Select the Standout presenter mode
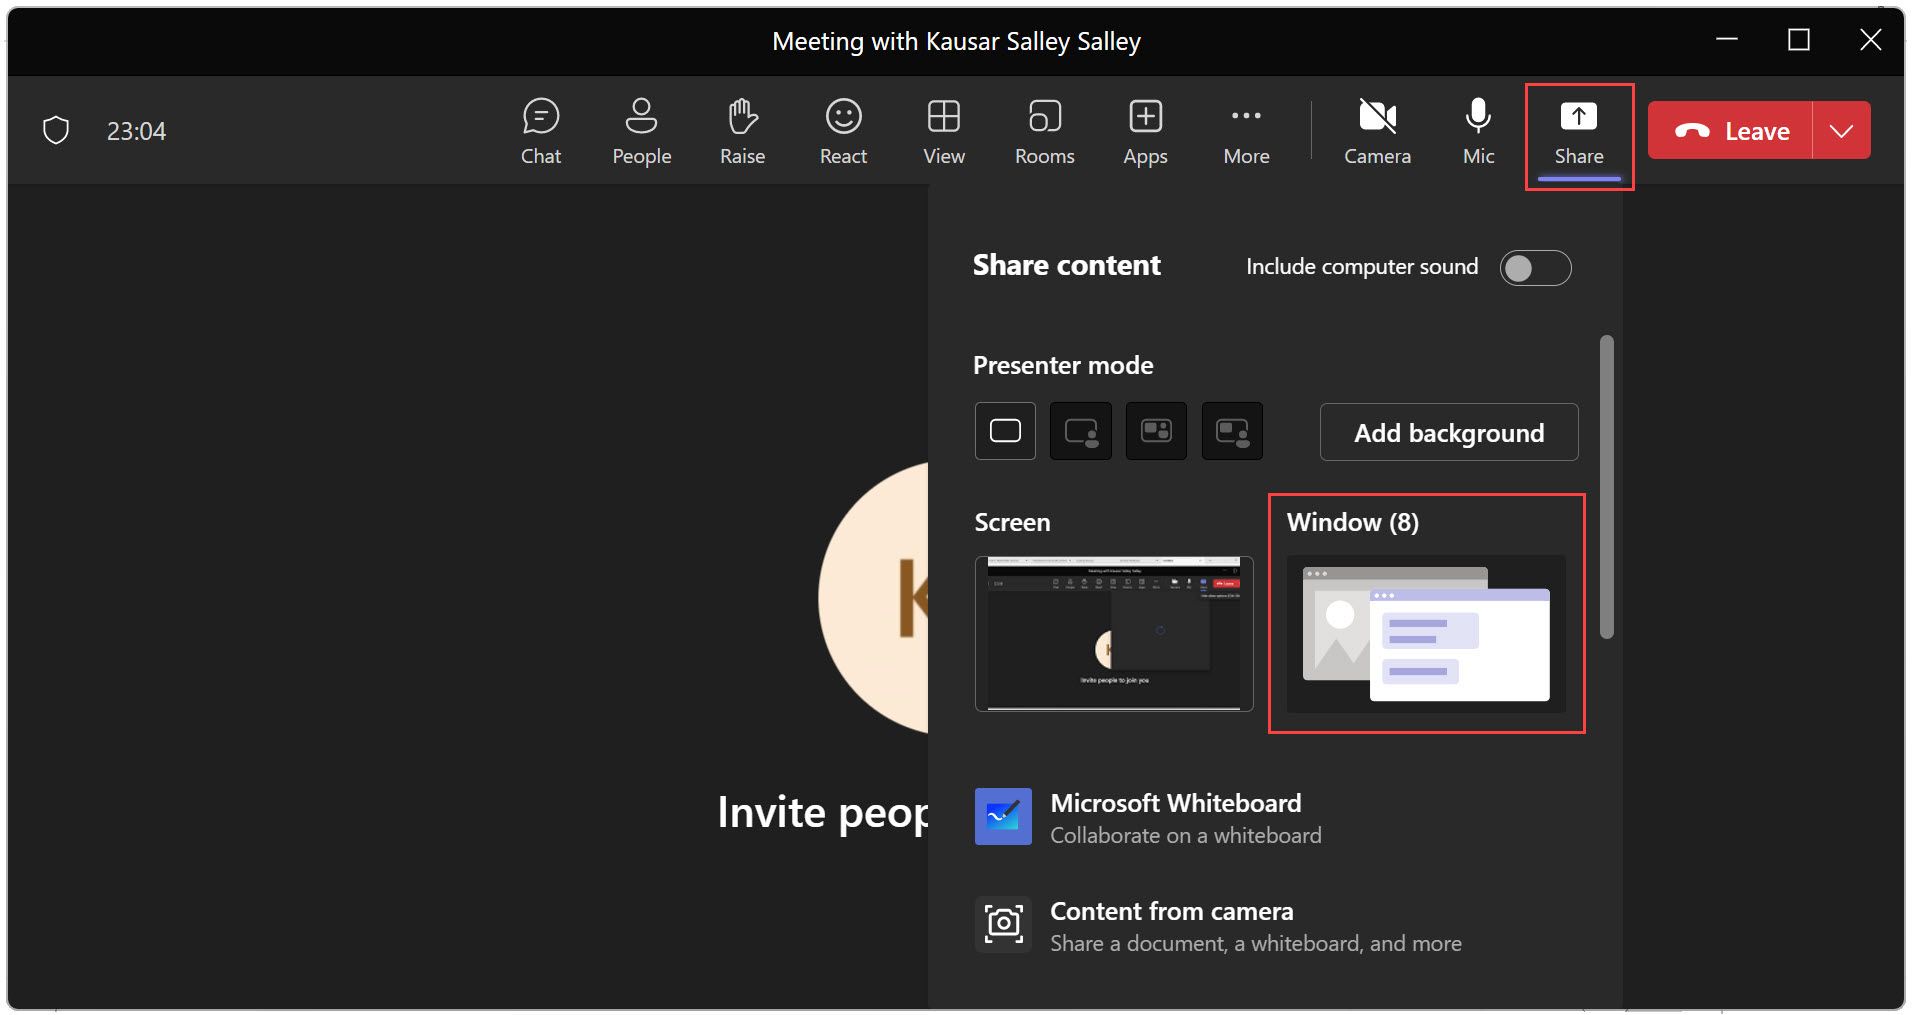Screen dimensions: 1912x1015 [1081, 430]
